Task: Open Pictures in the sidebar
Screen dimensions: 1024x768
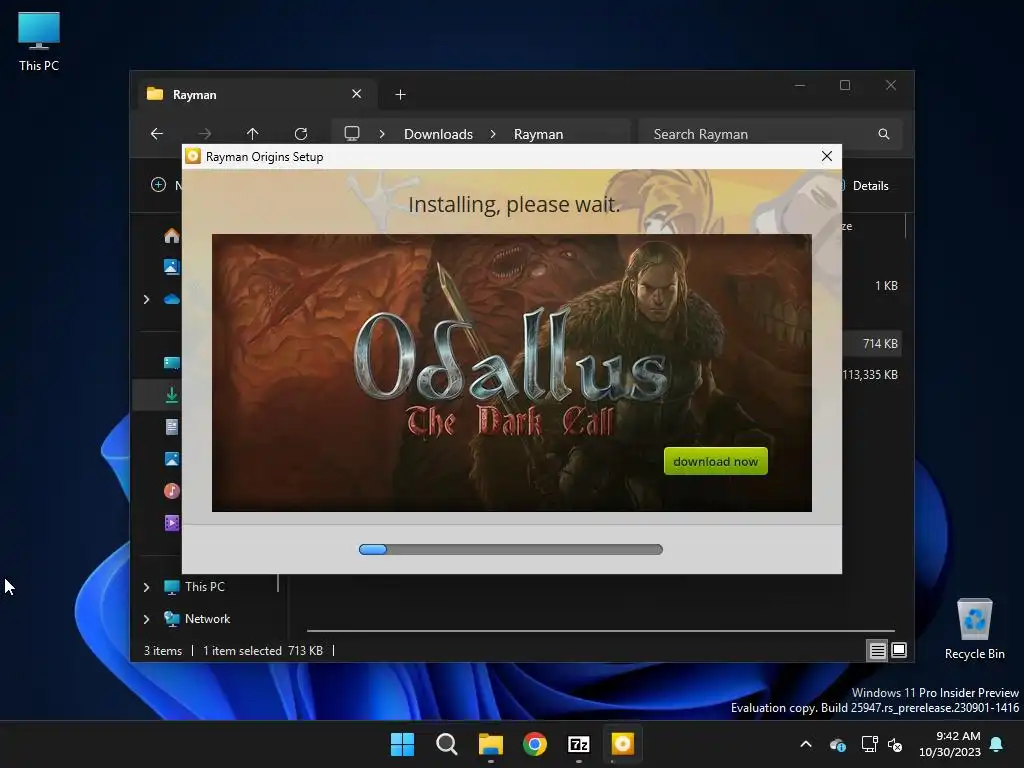Action: tap(172, 459)
